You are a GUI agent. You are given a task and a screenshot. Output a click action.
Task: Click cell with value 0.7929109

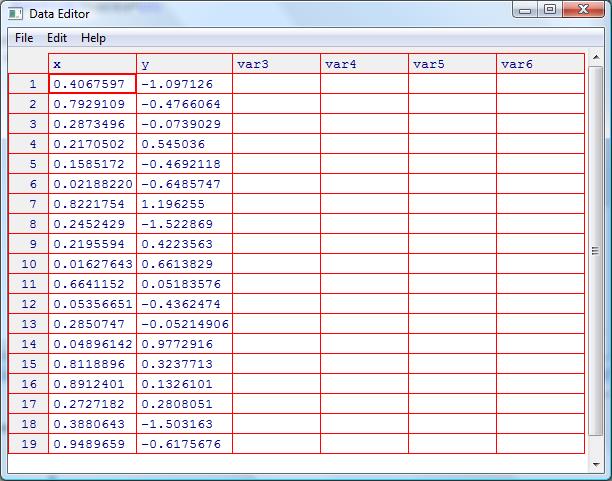coord(93,104)
